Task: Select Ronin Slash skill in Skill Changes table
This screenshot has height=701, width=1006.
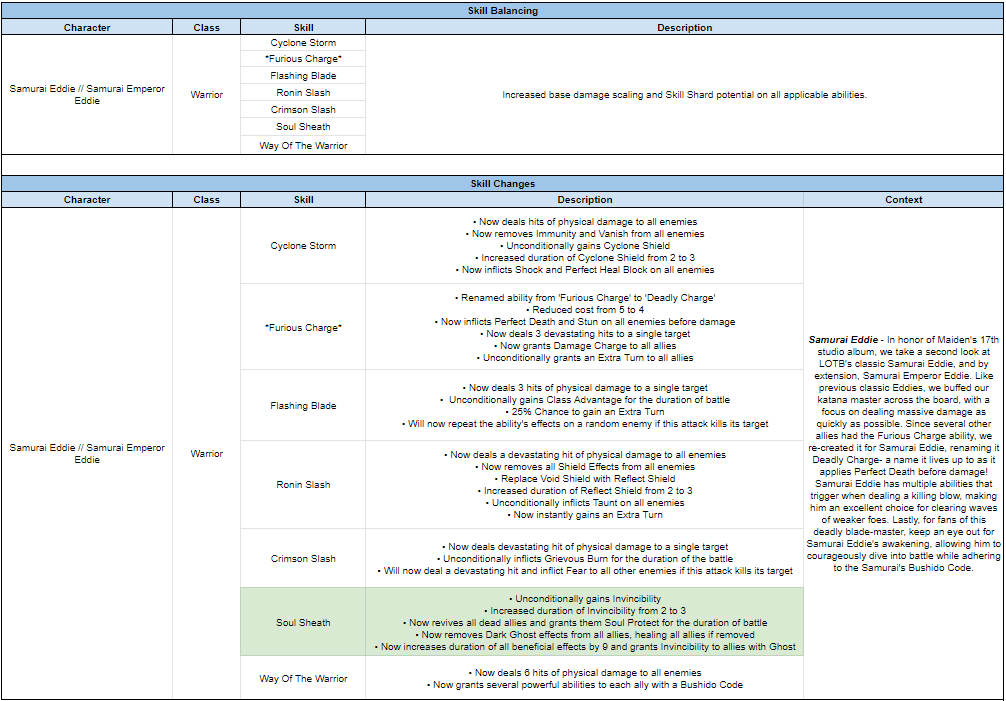Action: point(303,485)
